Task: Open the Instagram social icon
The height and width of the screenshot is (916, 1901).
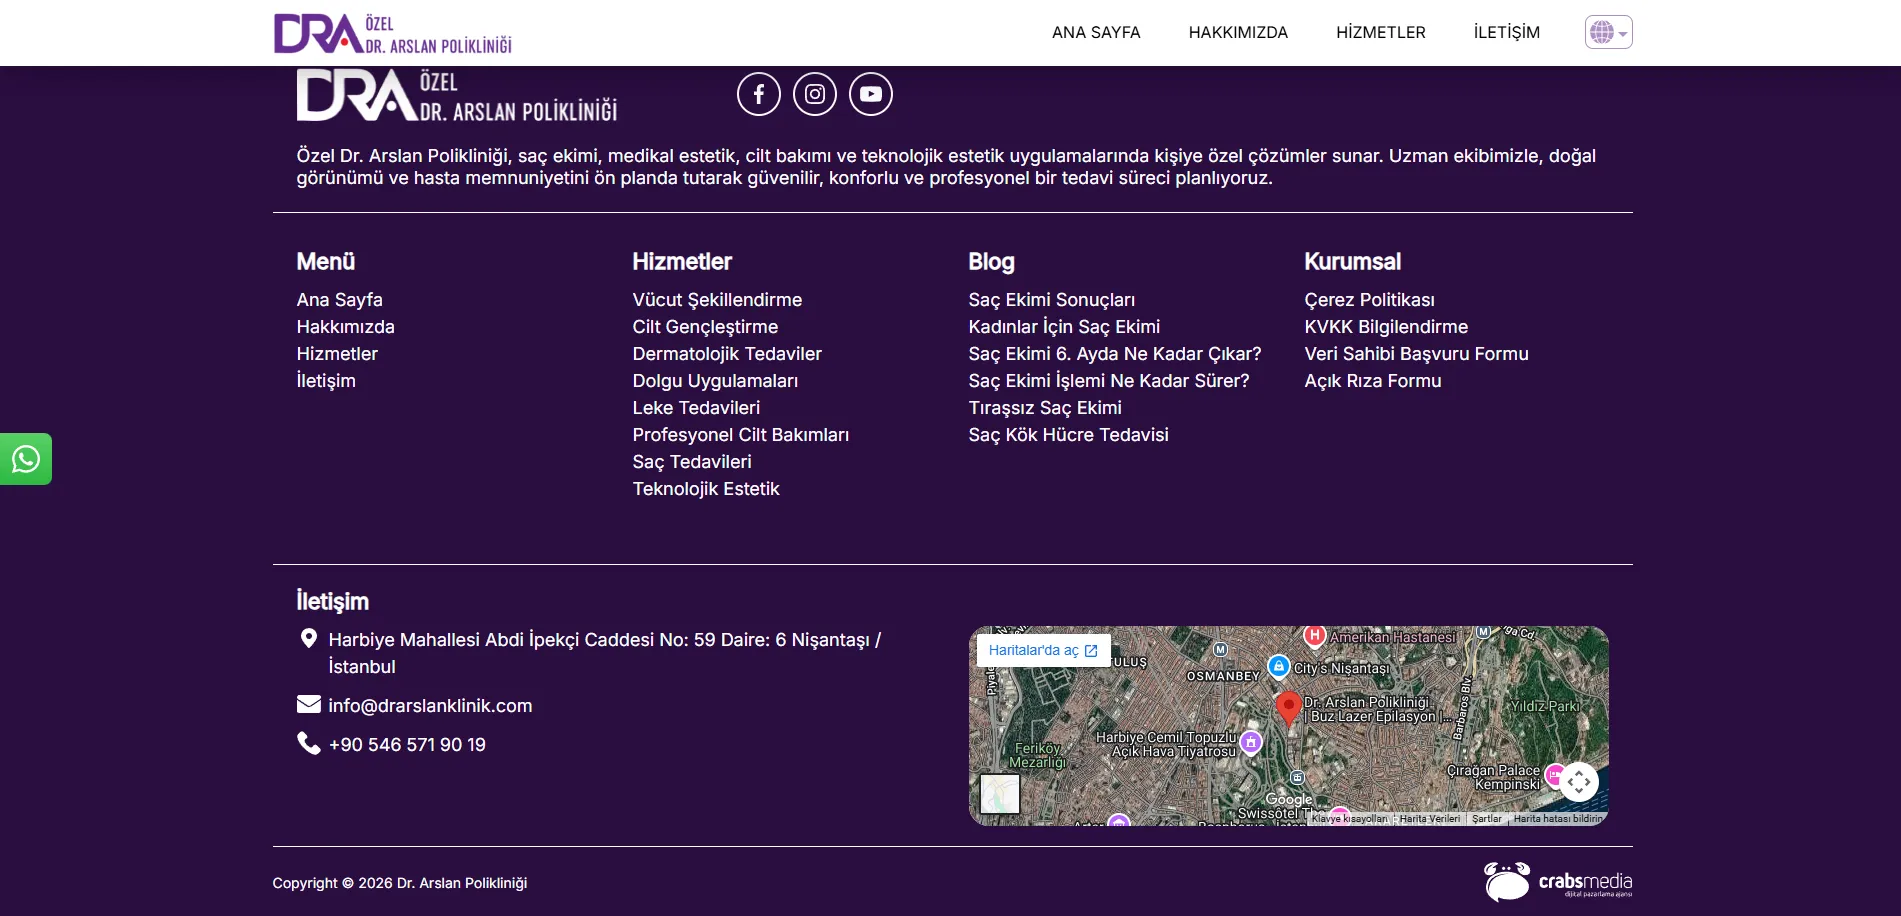Action: [x=815, y=94]
